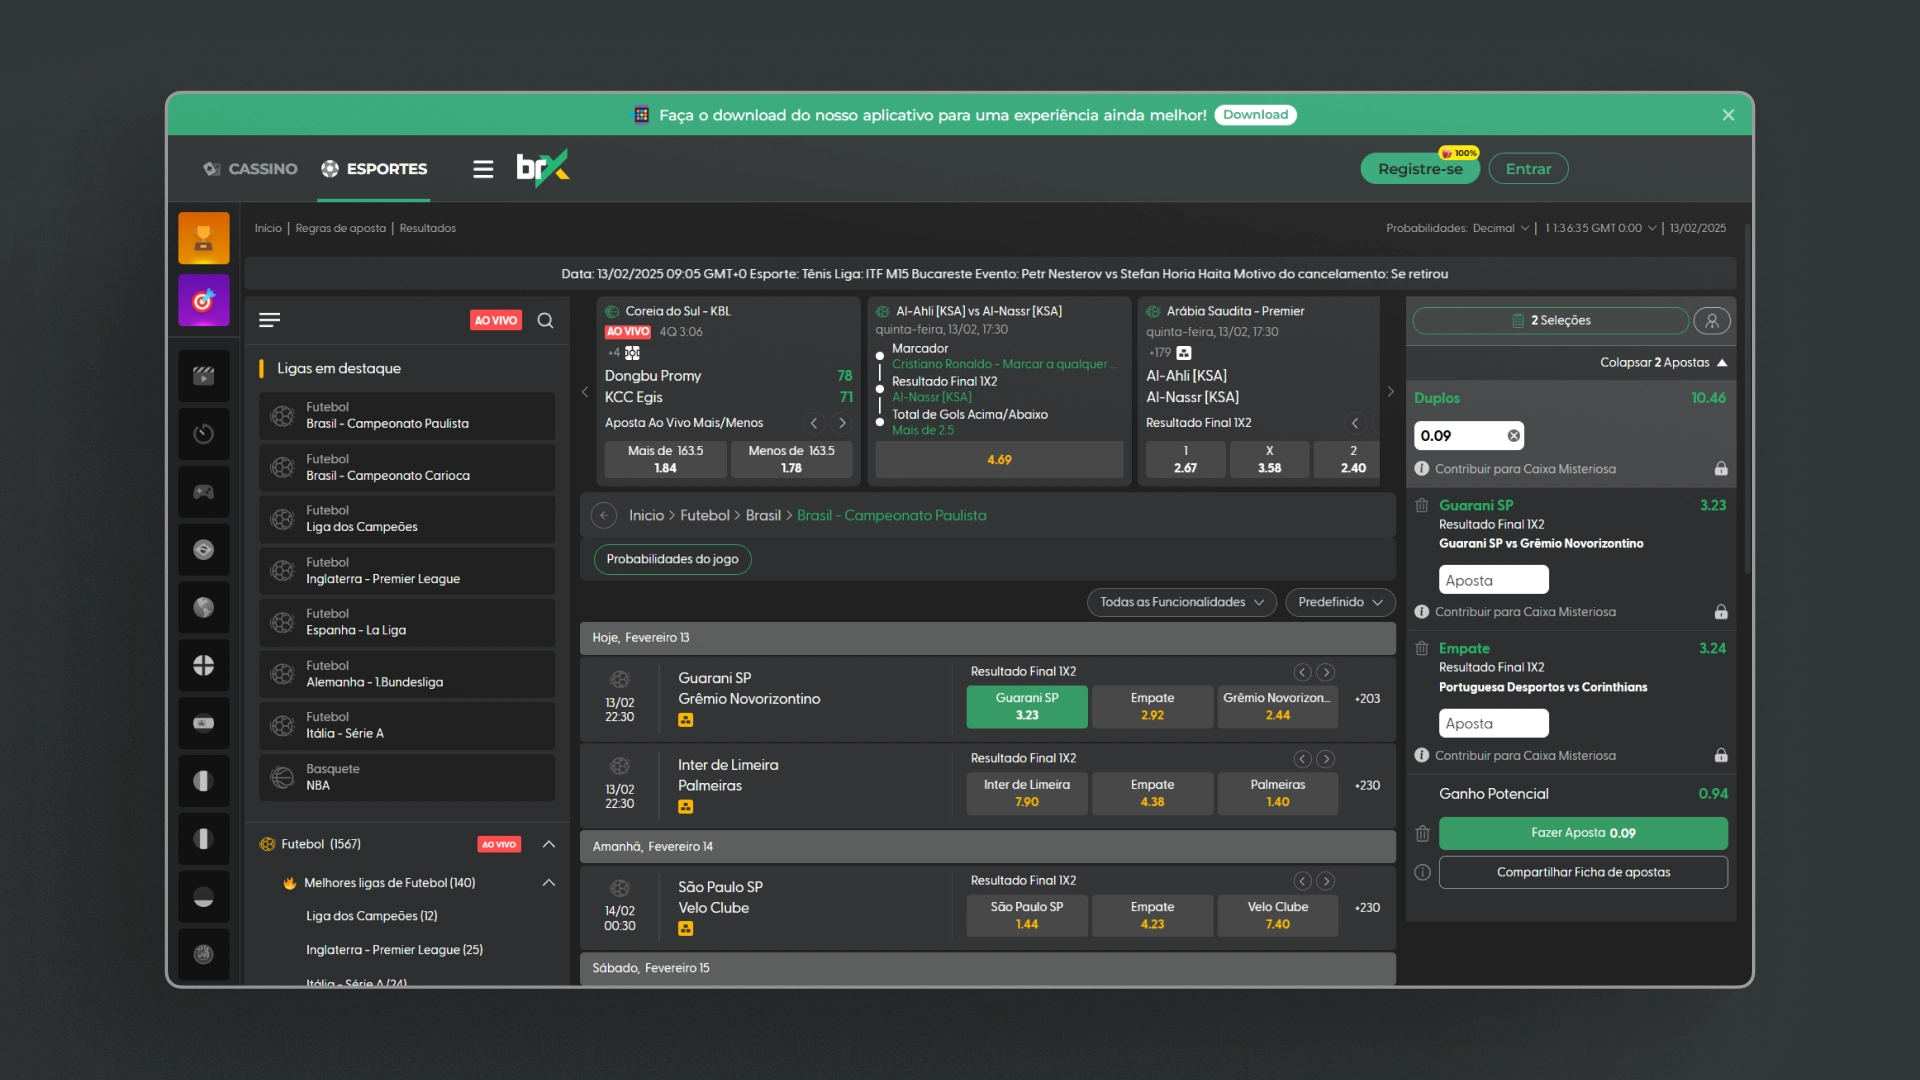Viewport: 1920px width, 1080px height.
Task: Open the Predefinido sorting dropdown
Action: pyautogui.click(x=1339, y=602)
